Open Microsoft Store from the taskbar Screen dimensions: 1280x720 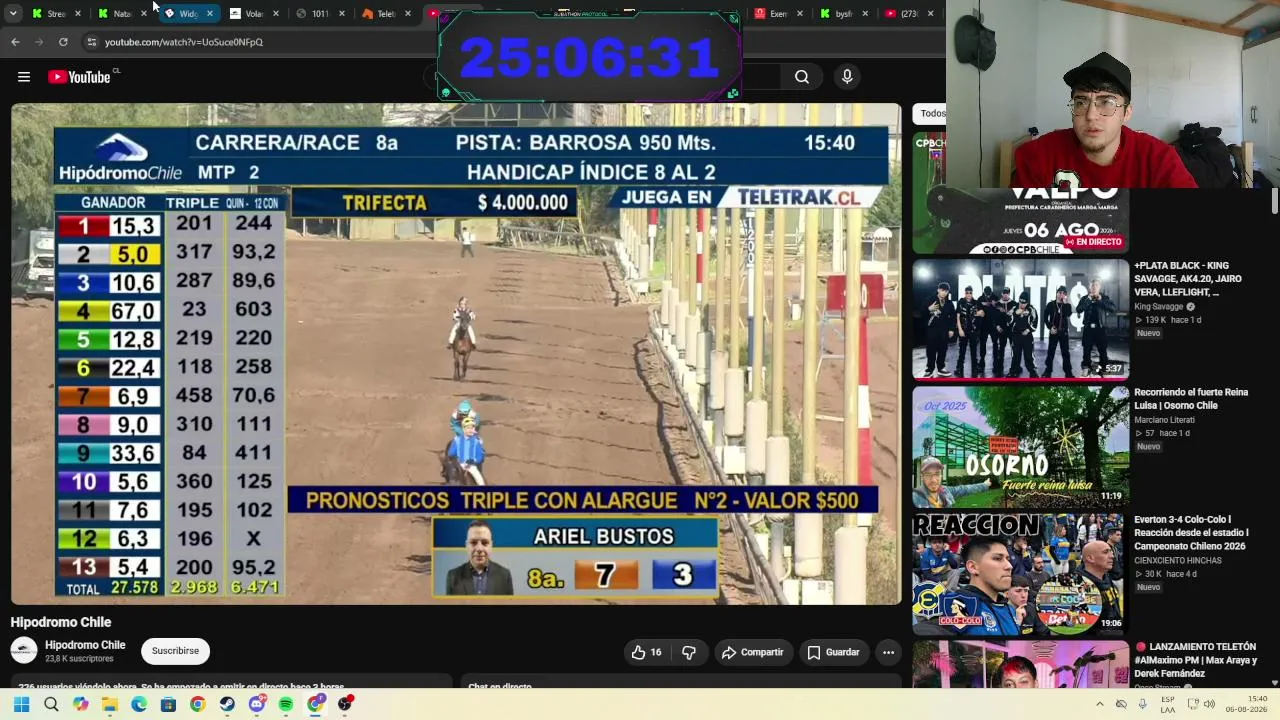[168, 704]
